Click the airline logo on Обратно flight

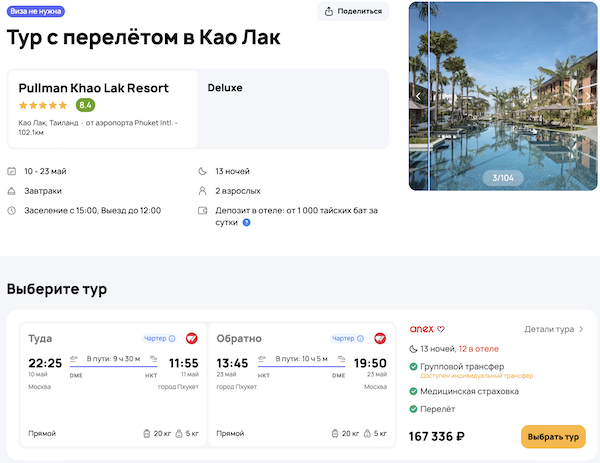[379, 339]
